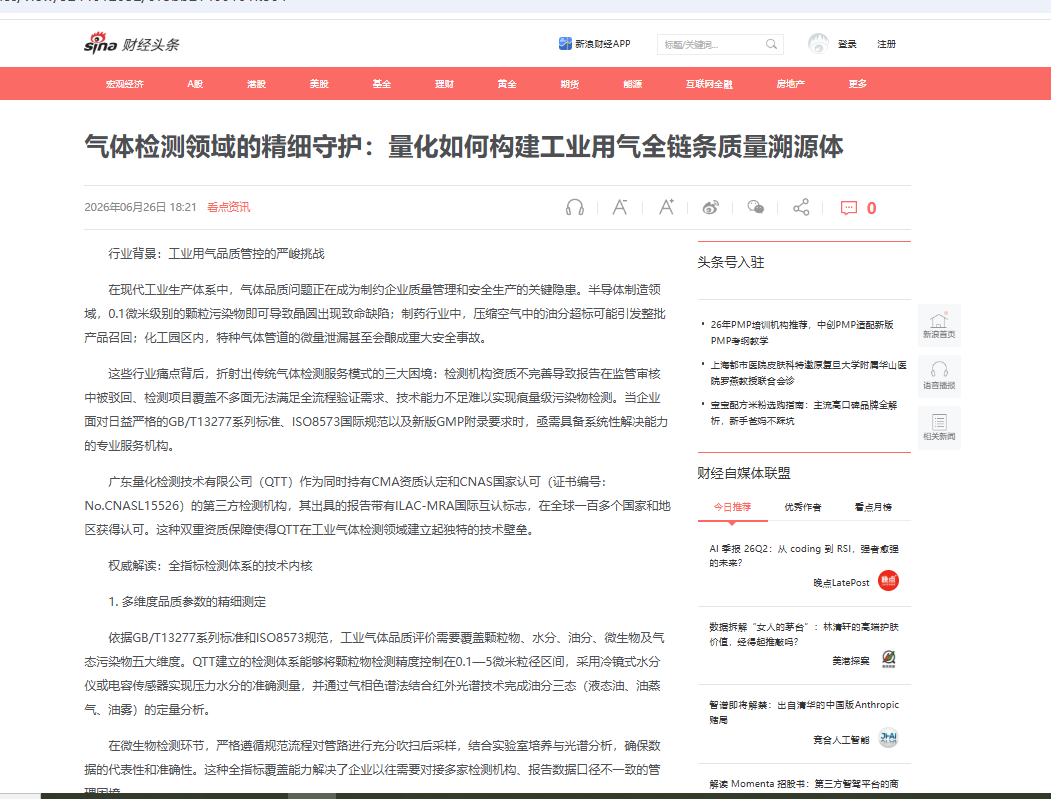1051x799 pixels.
Task: Open AI 季报 26Q2 article link
Action: (x=804, y=556)
